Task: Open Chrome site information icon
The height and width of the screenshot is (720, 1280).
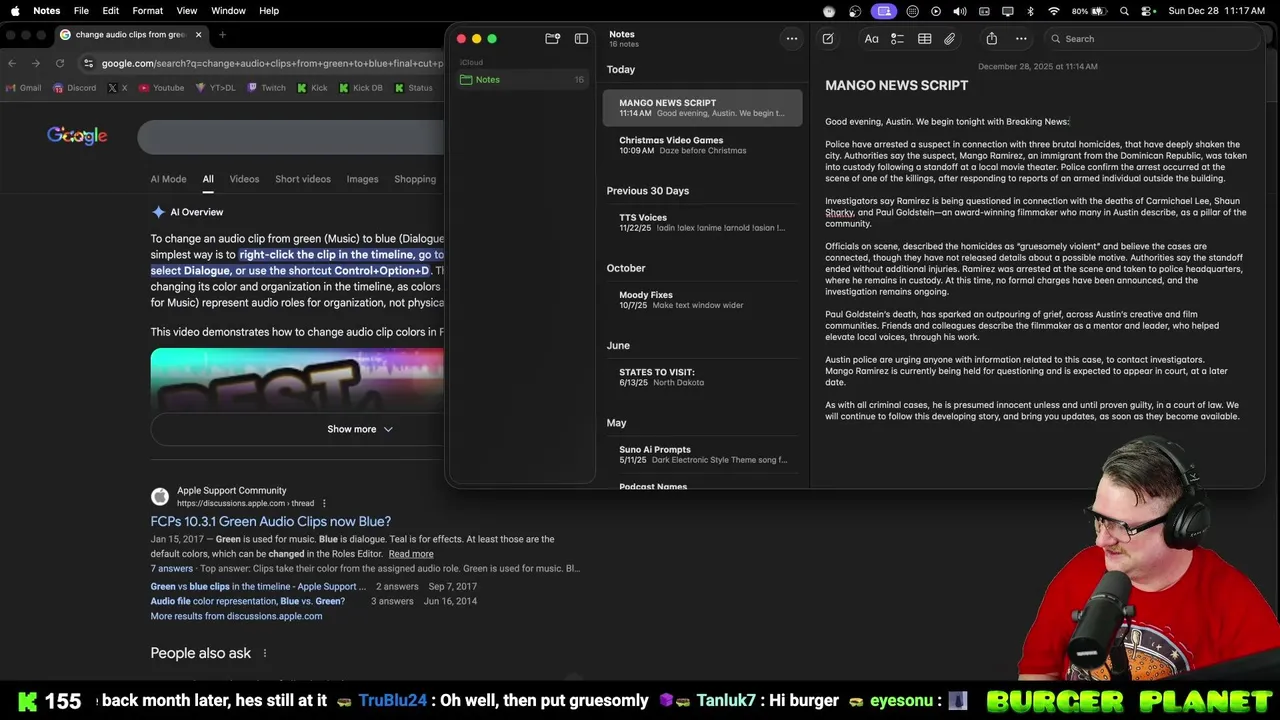Action: point(88,63)
